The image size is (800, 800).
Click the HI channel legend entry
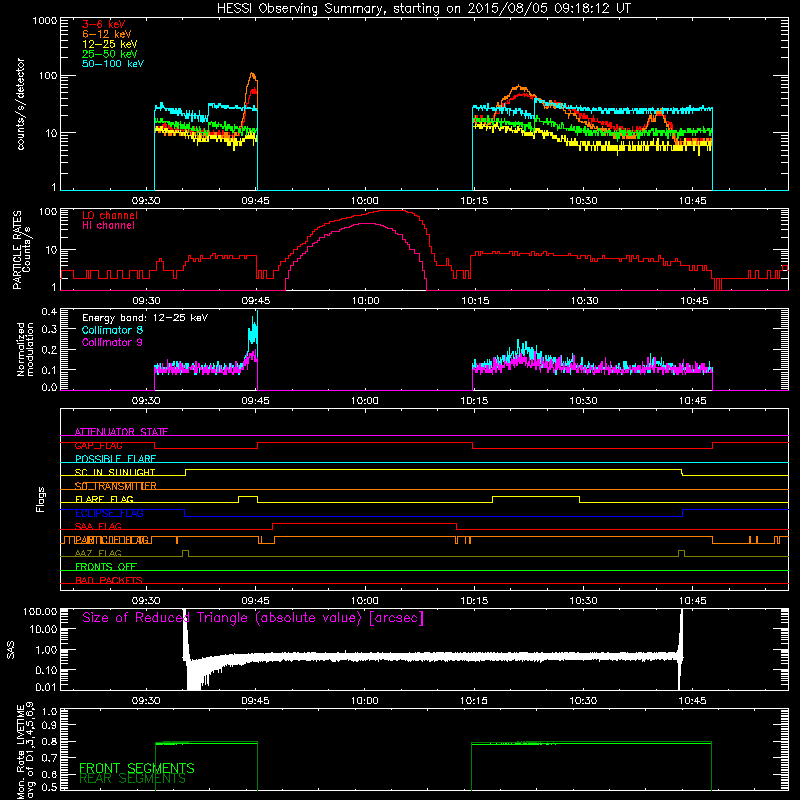tap(108, 226)
